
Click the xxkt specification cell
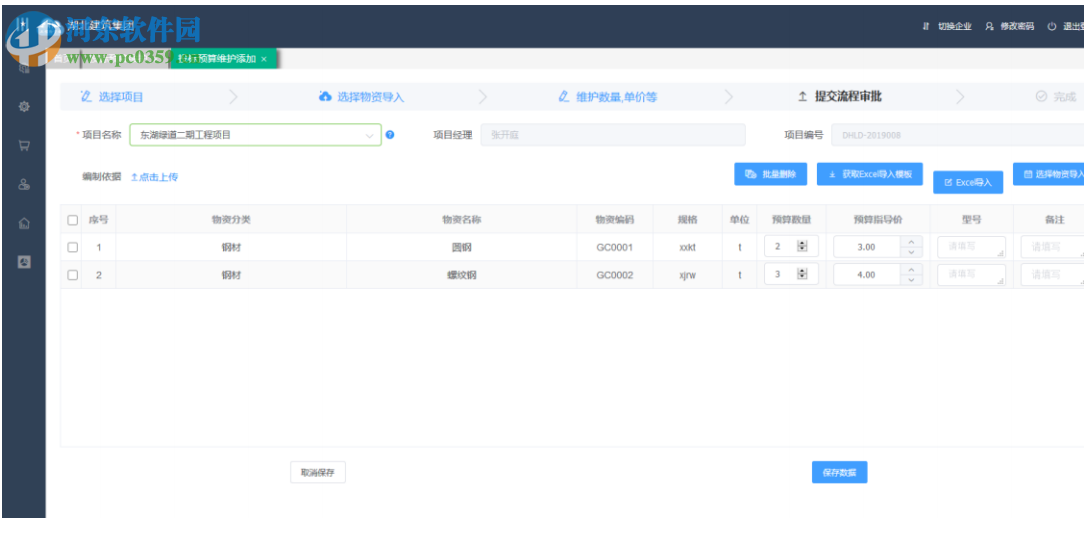click(687, 247)
